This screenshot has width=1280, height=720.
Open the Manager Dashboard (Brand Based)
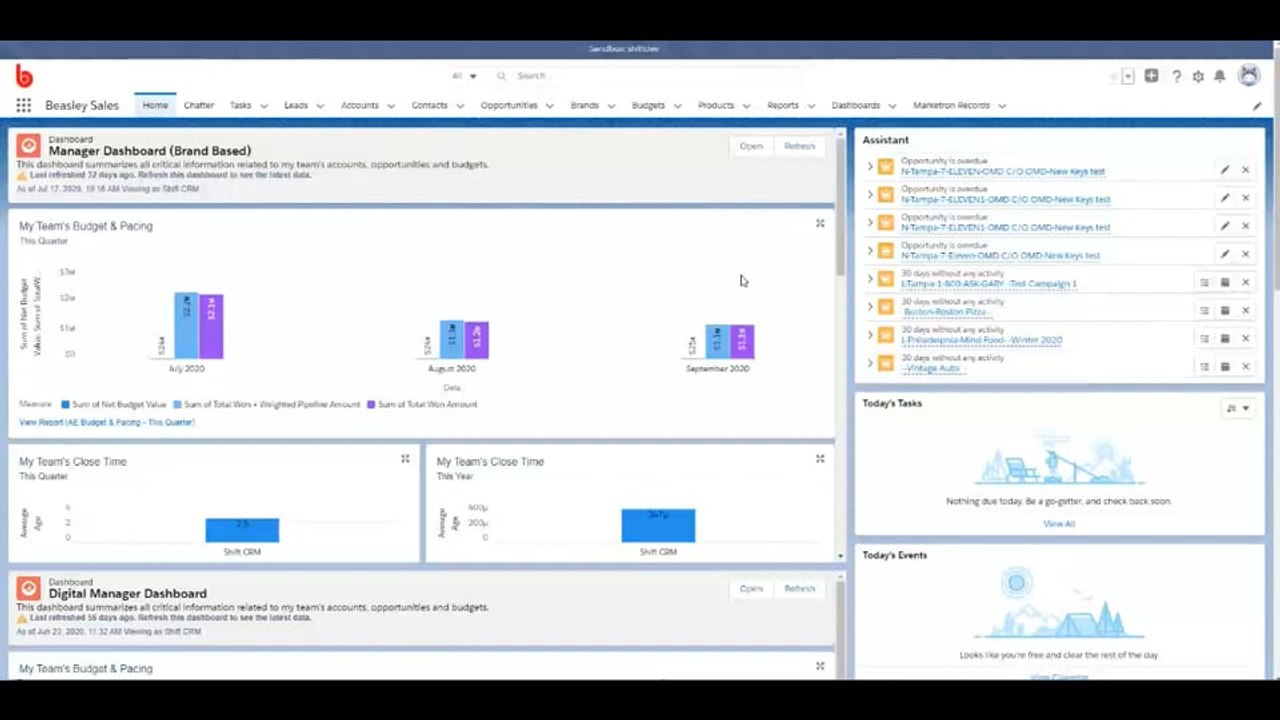(x=751, y=146)
